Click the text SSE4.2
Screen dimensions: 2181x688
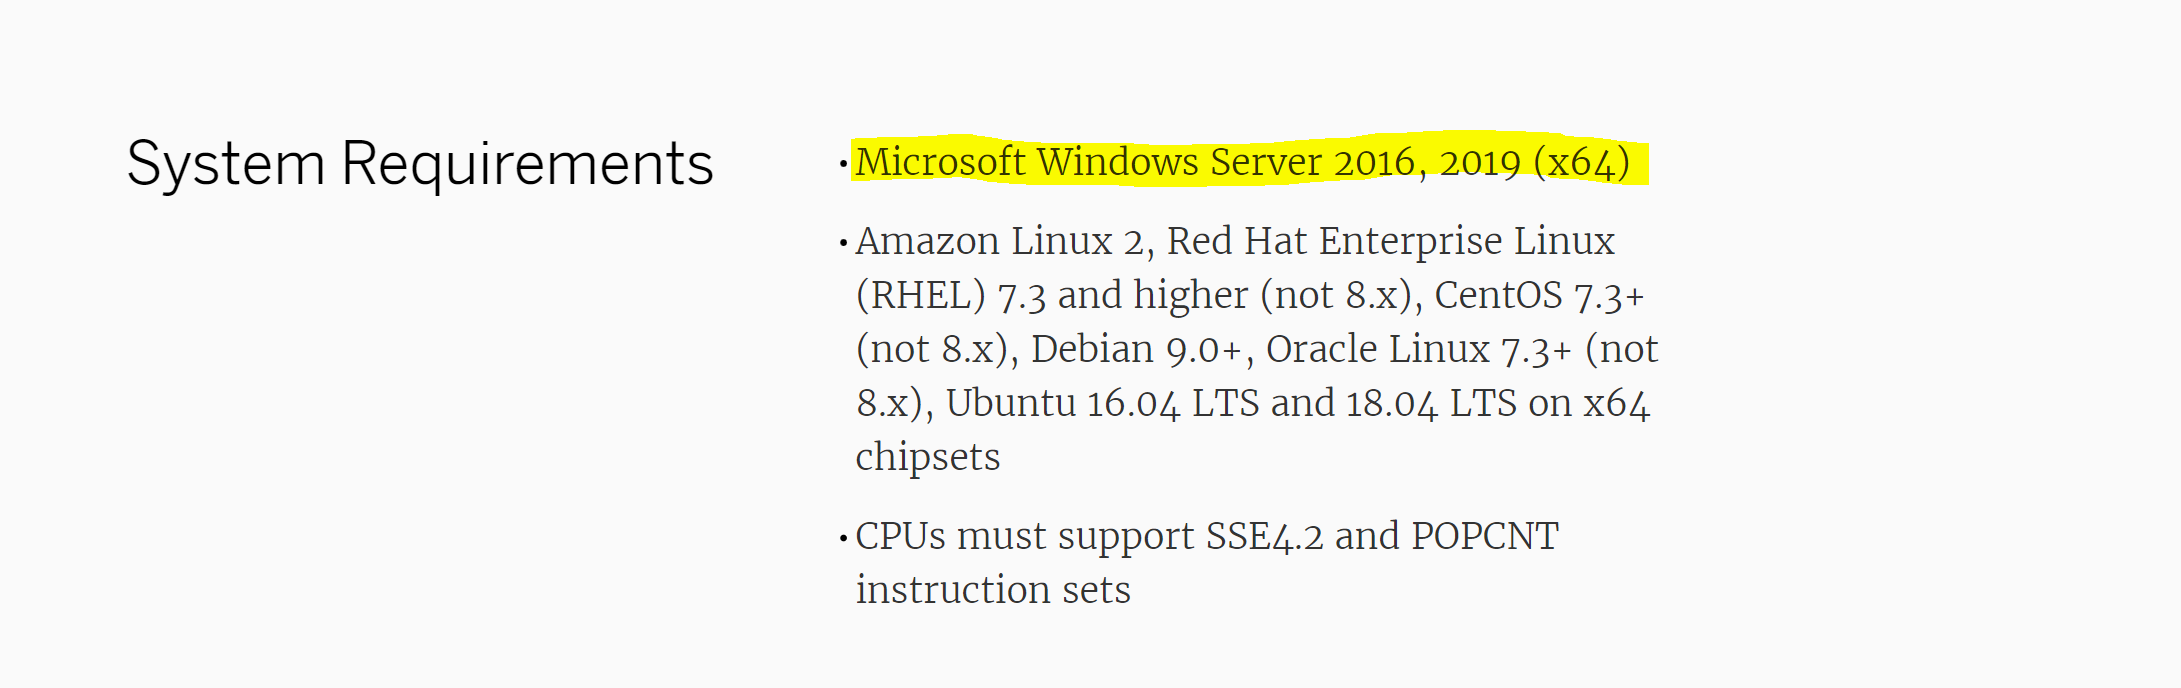tap(1264, 536)
